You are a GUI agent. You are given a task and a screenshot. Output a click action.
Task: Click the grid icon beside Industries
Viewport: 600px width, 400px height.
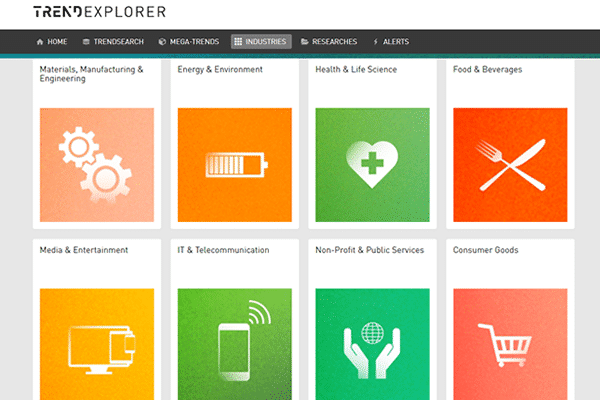pos(238,42)
